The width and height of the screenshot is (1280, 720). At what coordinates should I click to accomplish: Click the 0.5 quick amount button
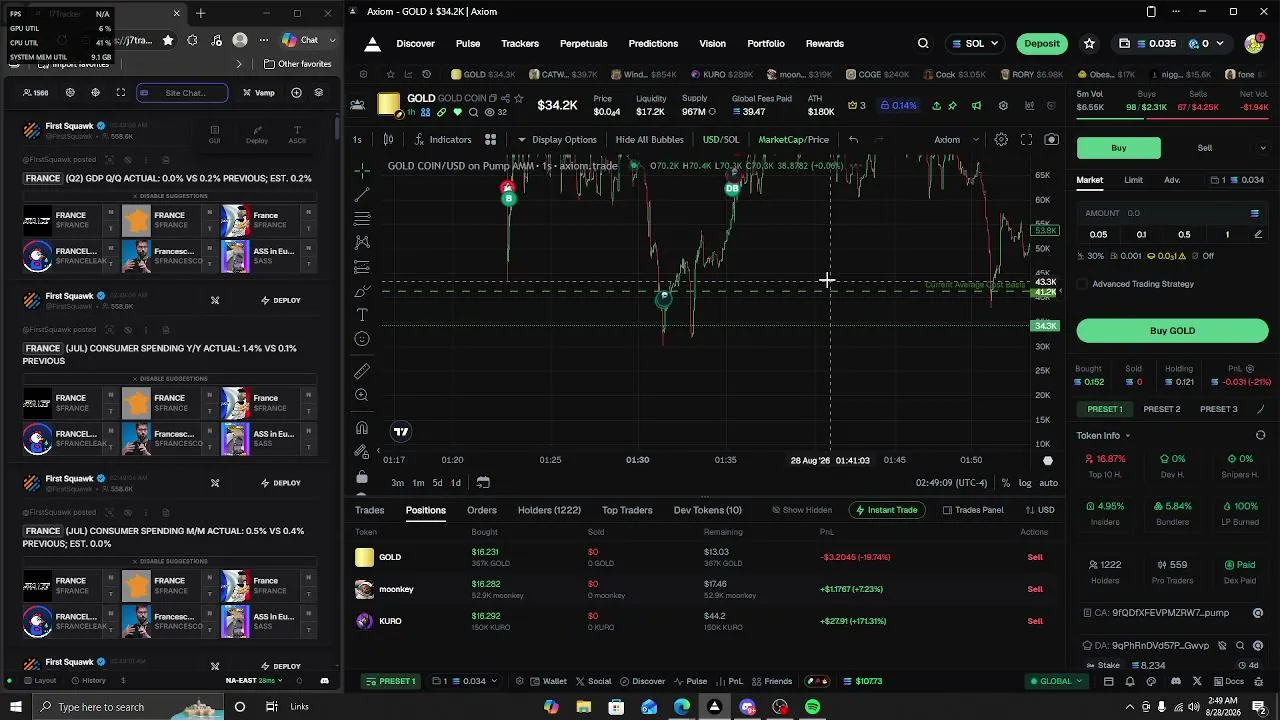(1184, 235)
